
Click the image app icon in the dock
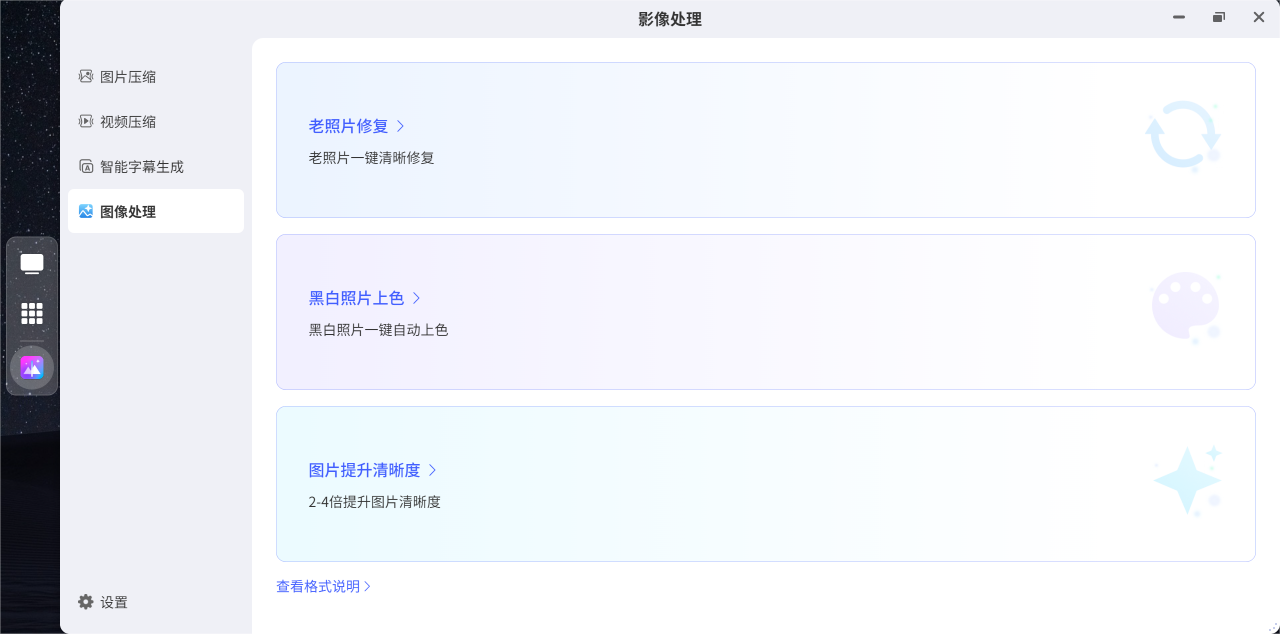31,366
